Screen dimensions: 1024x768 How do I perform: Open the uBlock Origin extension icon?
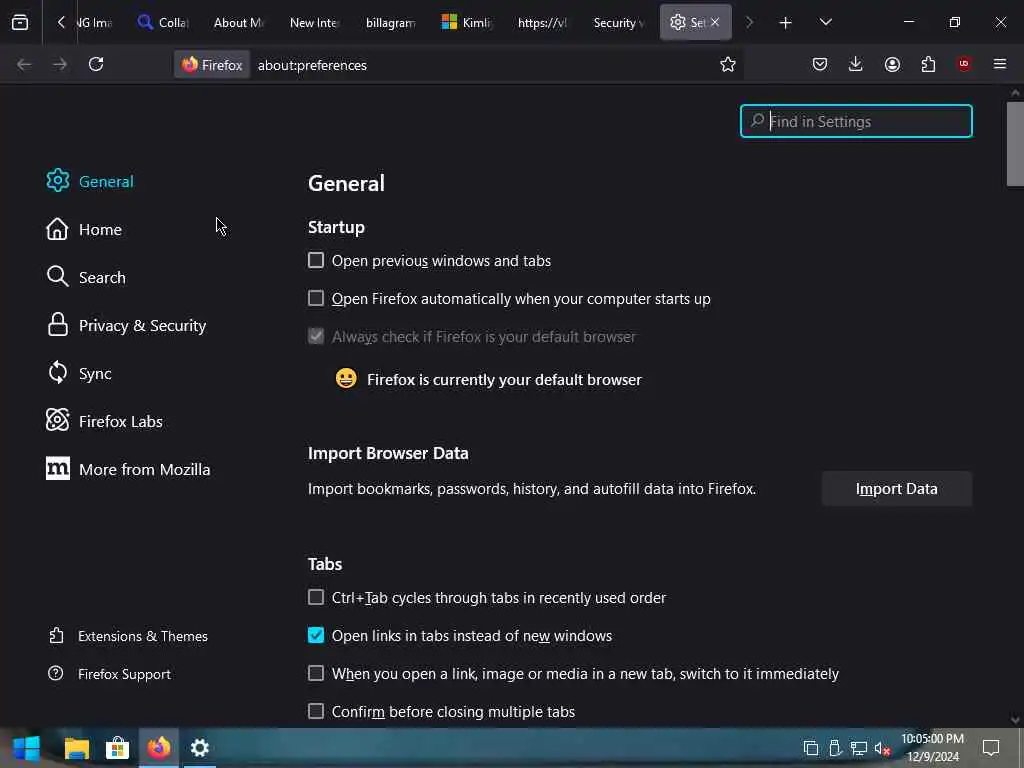(964, 64)
